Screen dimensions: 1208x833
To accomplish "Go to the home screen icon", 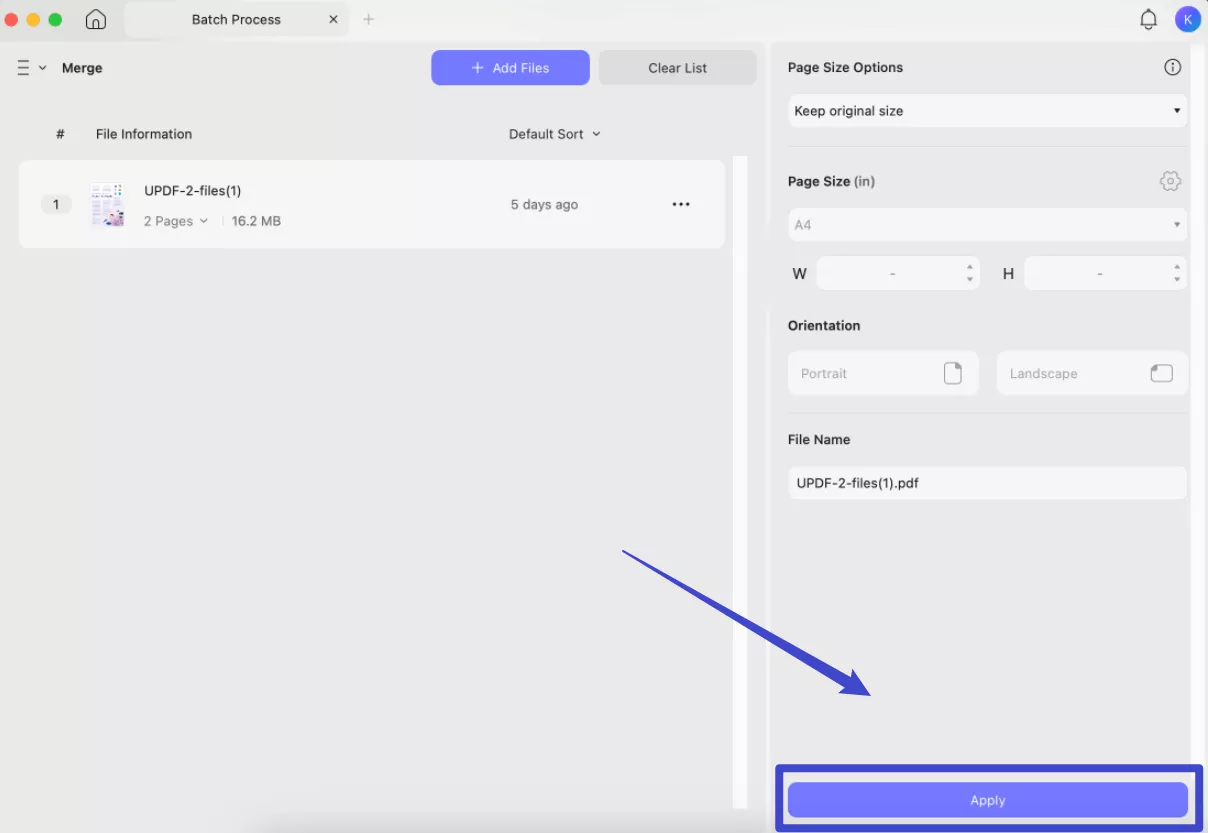I will pyautogui.click(x=96, y=19).
